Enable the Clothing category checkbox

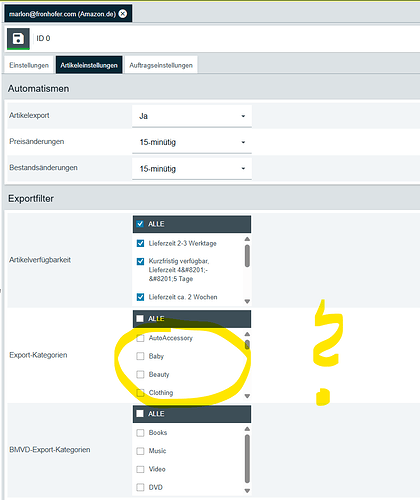point(140,393)
